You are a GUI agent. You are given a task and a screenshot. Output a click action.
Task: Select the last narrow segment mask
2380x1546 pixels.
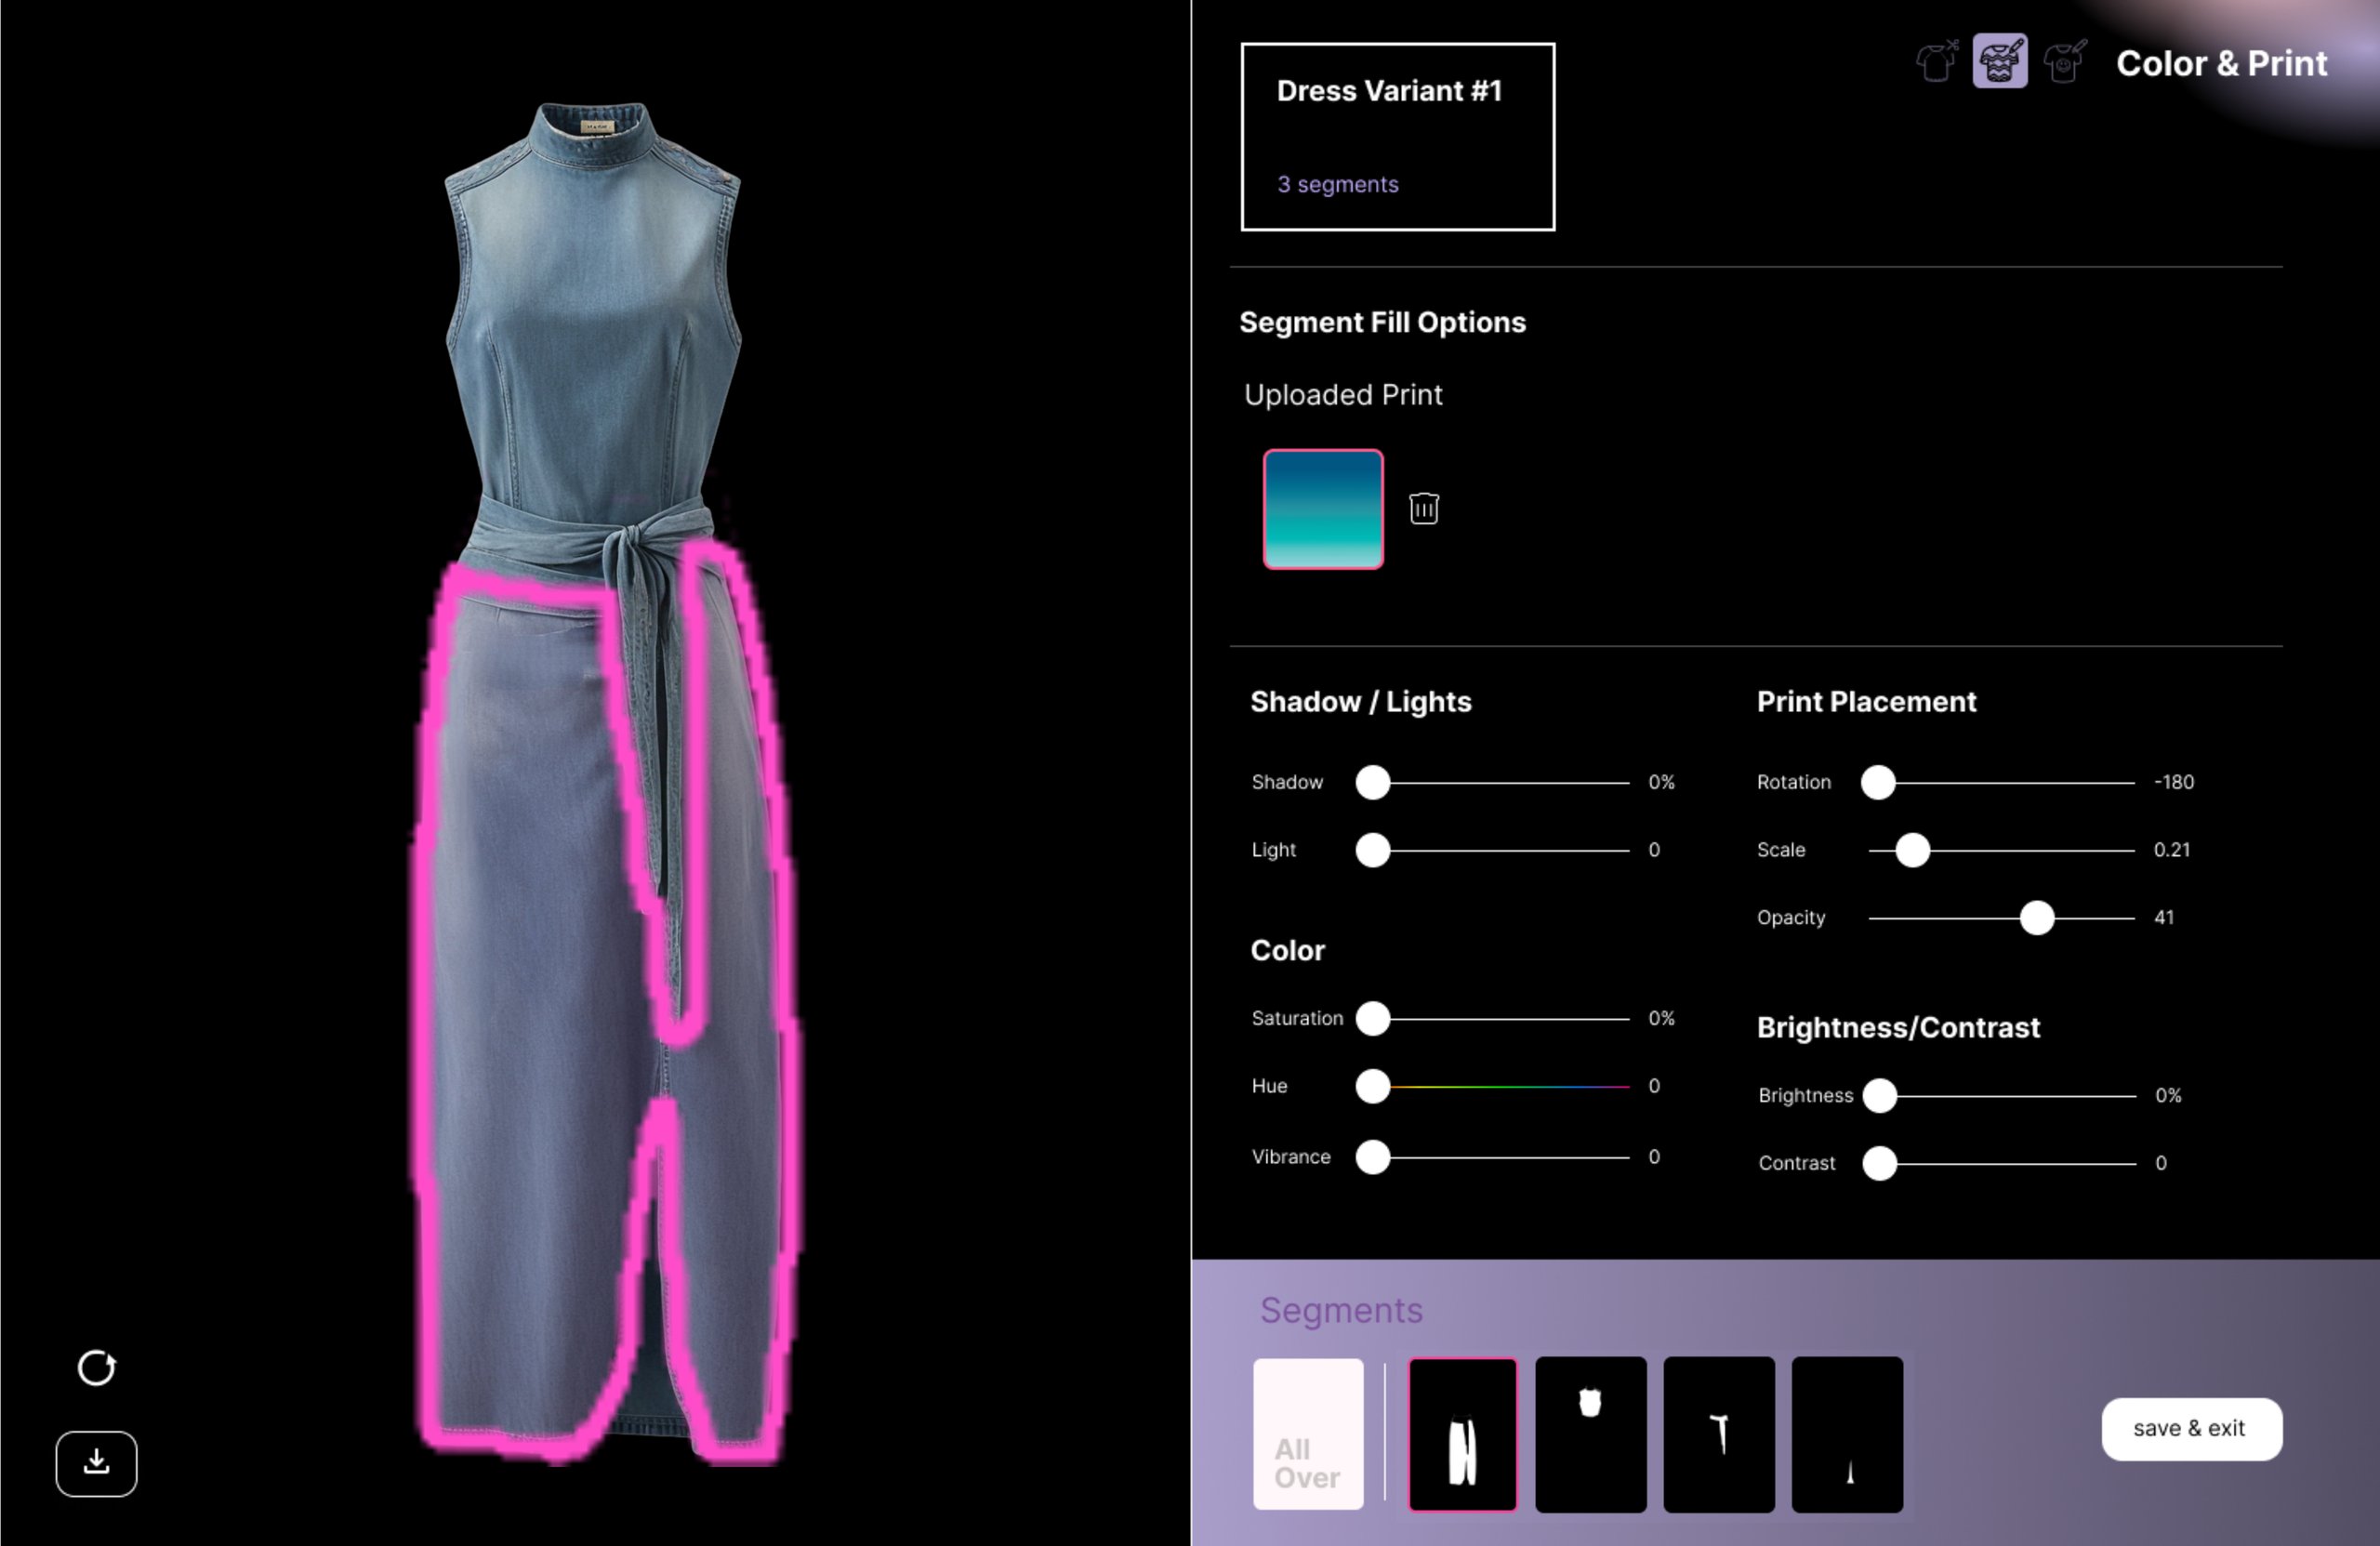coord(1846,1435)
